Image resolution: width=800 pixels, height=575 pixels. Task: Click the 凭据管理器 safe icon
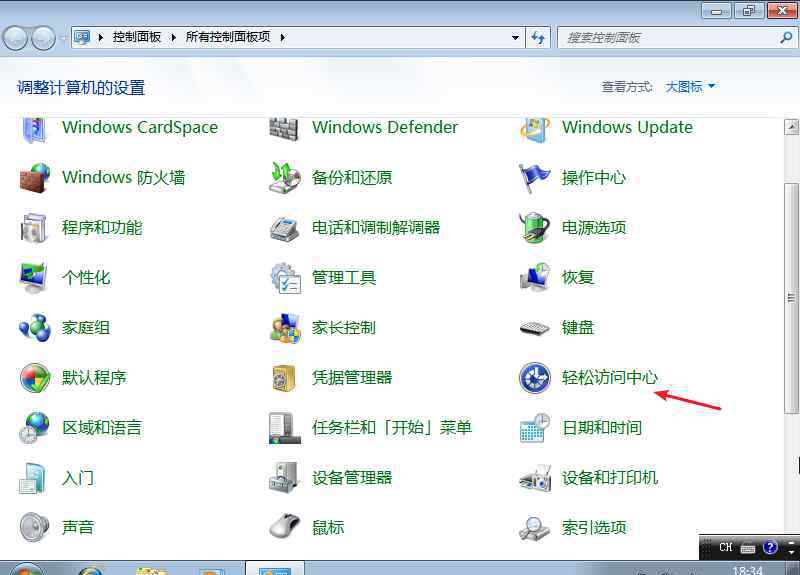click(284, 378)
